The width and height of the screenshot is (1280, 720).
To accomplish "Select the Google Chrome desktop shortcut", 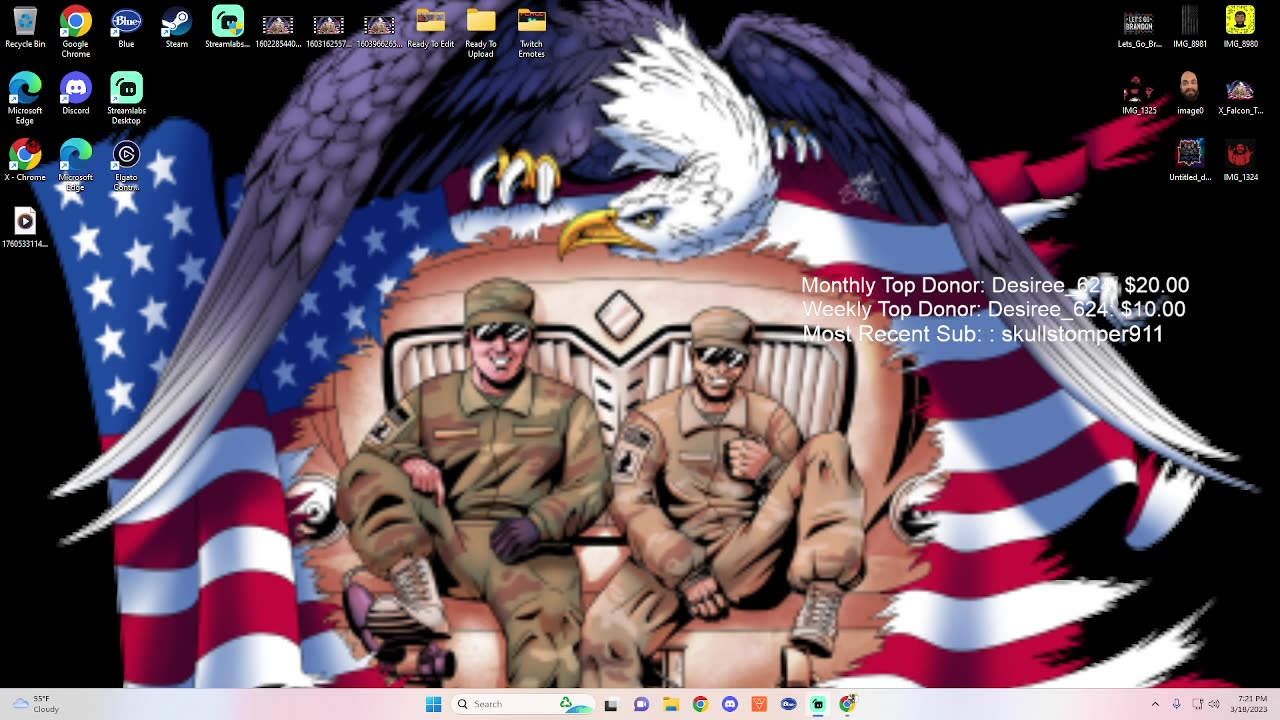I will click(x=76, y=32).
